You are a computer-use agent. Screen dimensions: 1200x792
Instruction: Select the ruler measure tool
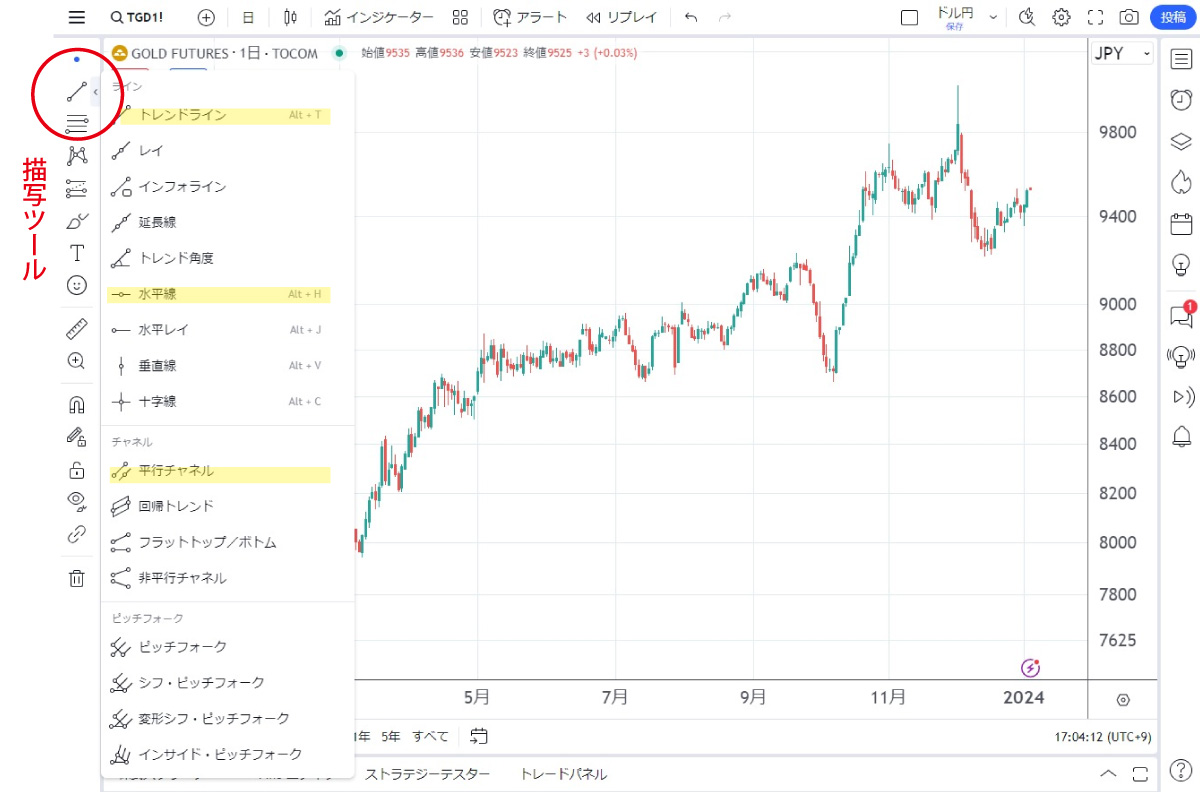[x=77, y=328]
